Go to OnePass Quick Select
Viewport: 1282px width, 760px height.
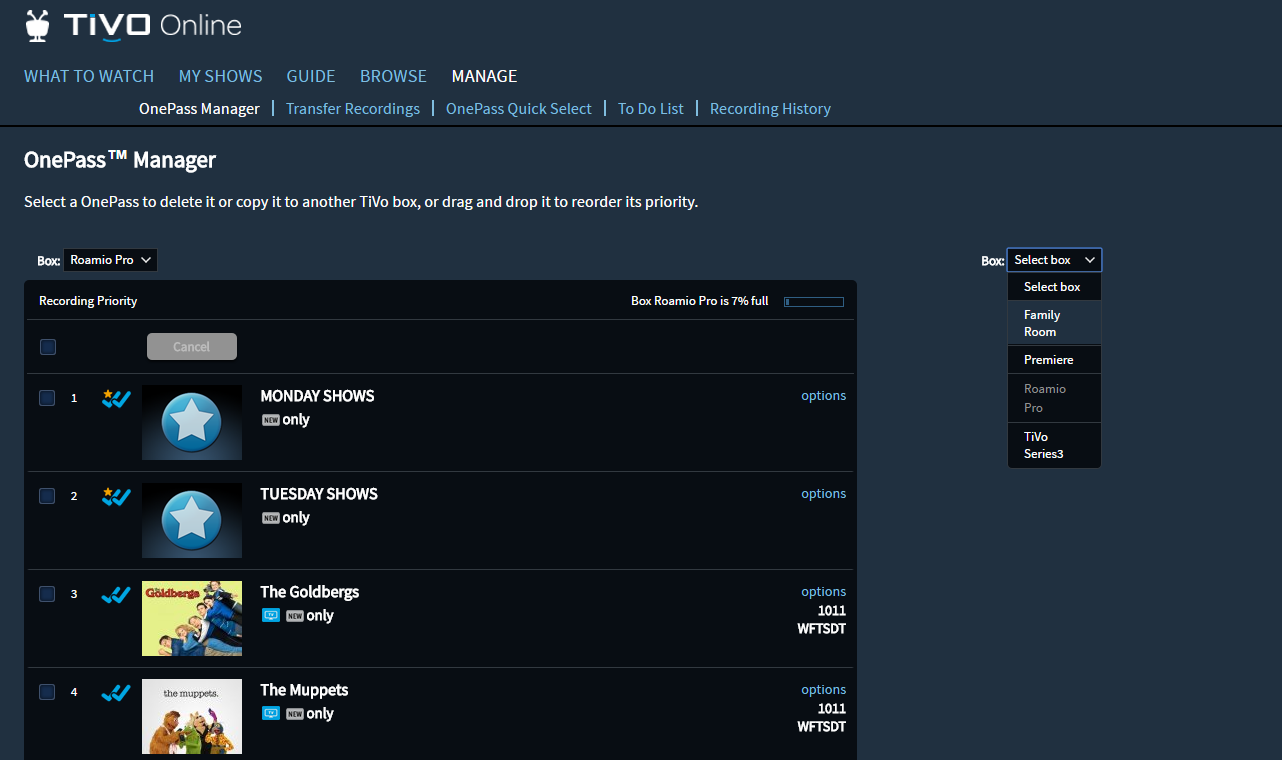click(519, 109)
